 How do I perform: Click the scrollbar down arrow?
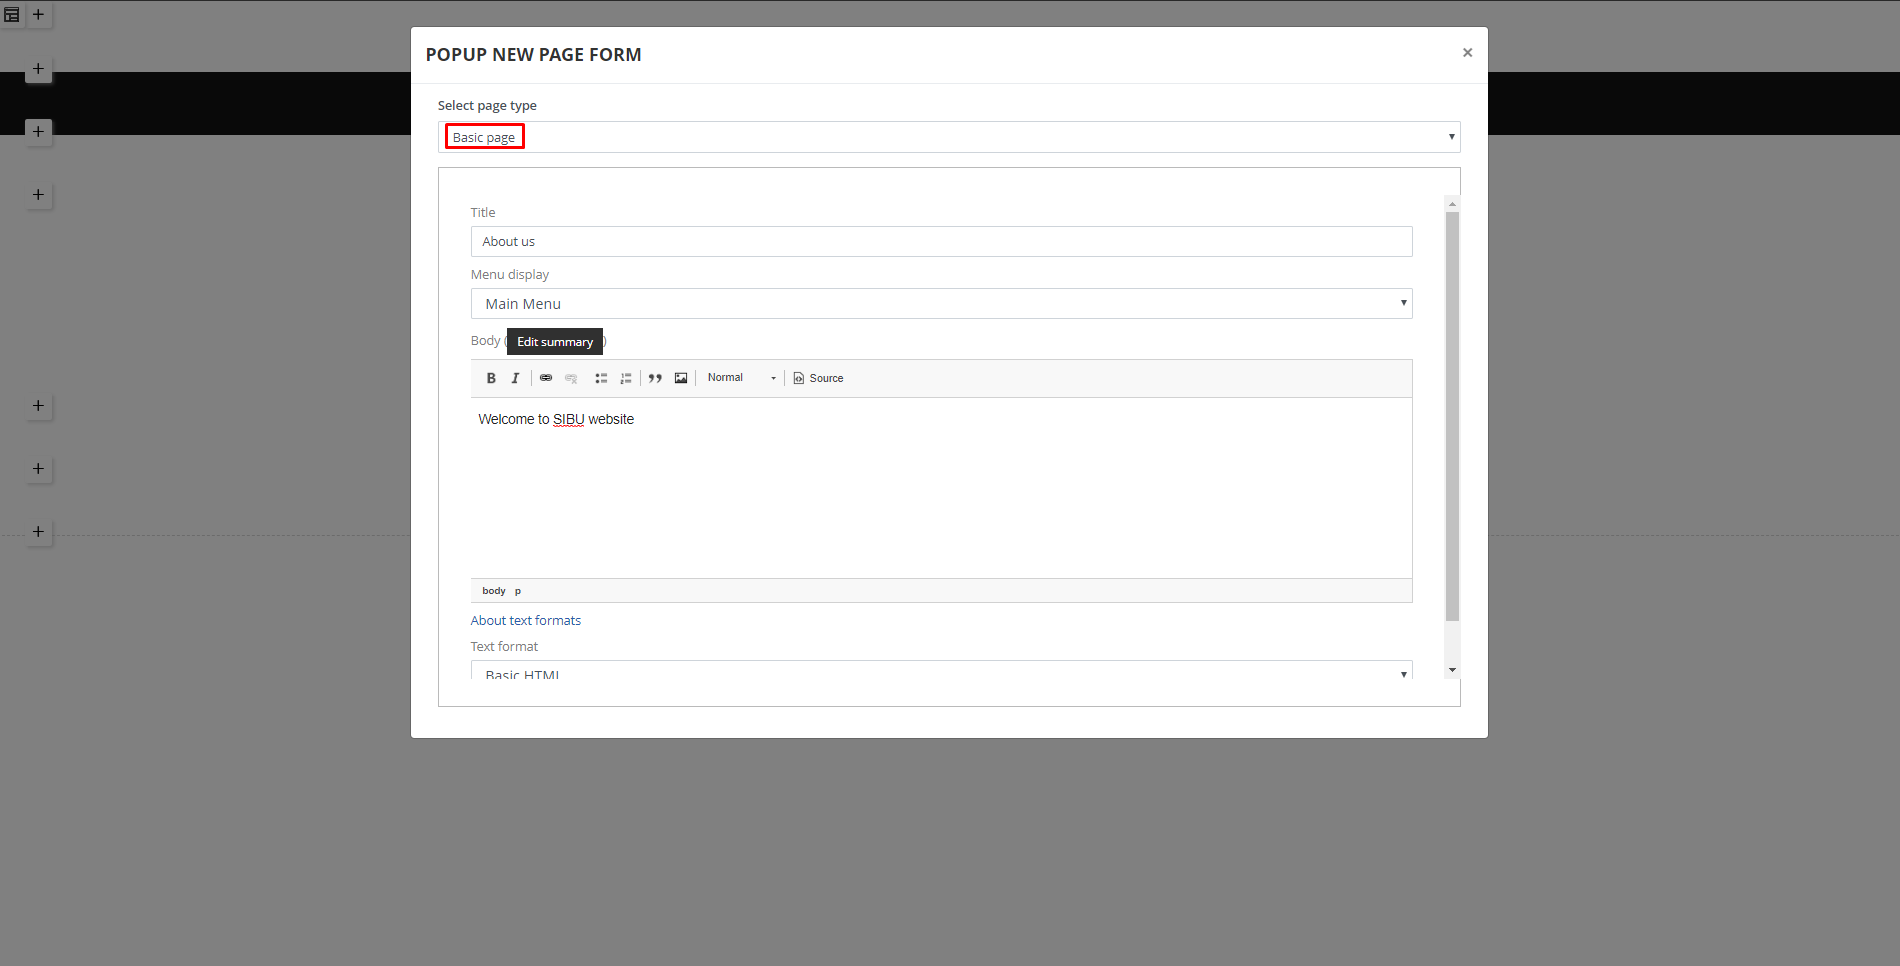click(1452, 670)
